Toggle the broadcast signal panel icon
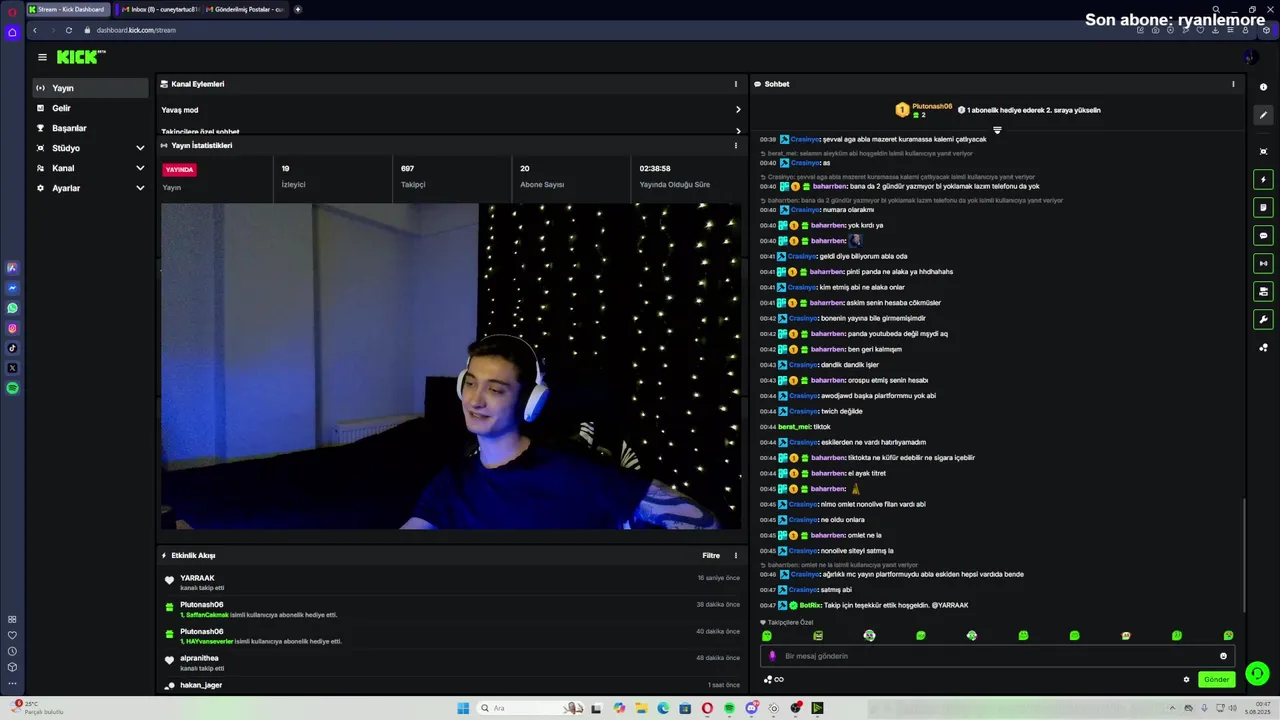Screen dimensions: 1280x720 1263,264
